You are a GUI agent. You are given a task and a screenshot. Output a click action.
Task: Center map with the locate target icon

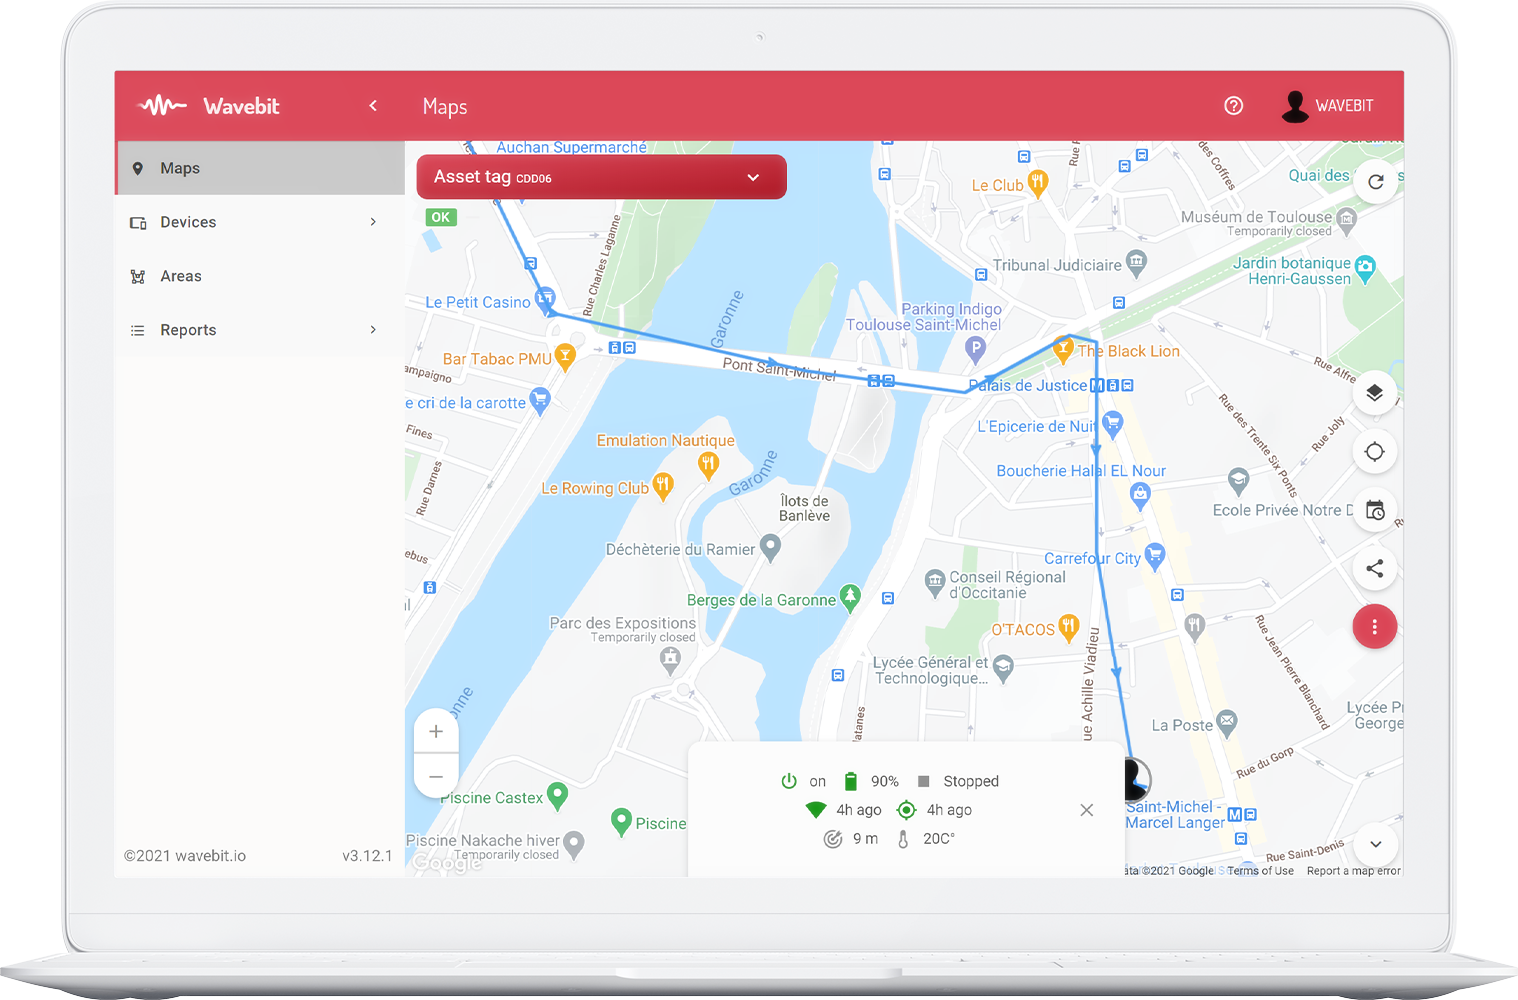tap(1375, 452)
